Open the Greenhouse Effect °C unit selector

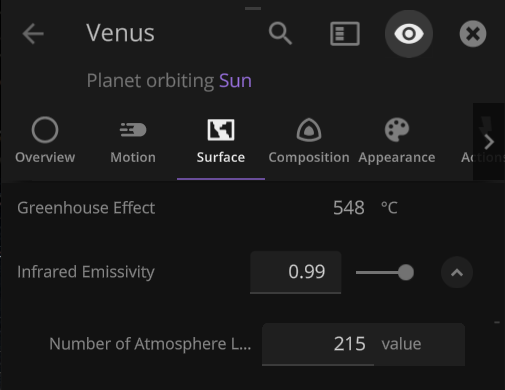(x=389, y=208)
